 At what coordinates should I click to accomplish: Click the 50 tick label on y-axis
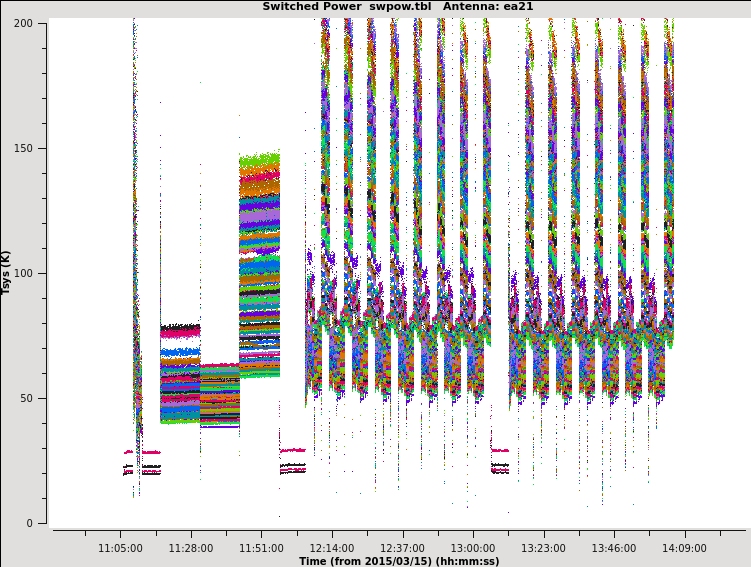point(26,398)
